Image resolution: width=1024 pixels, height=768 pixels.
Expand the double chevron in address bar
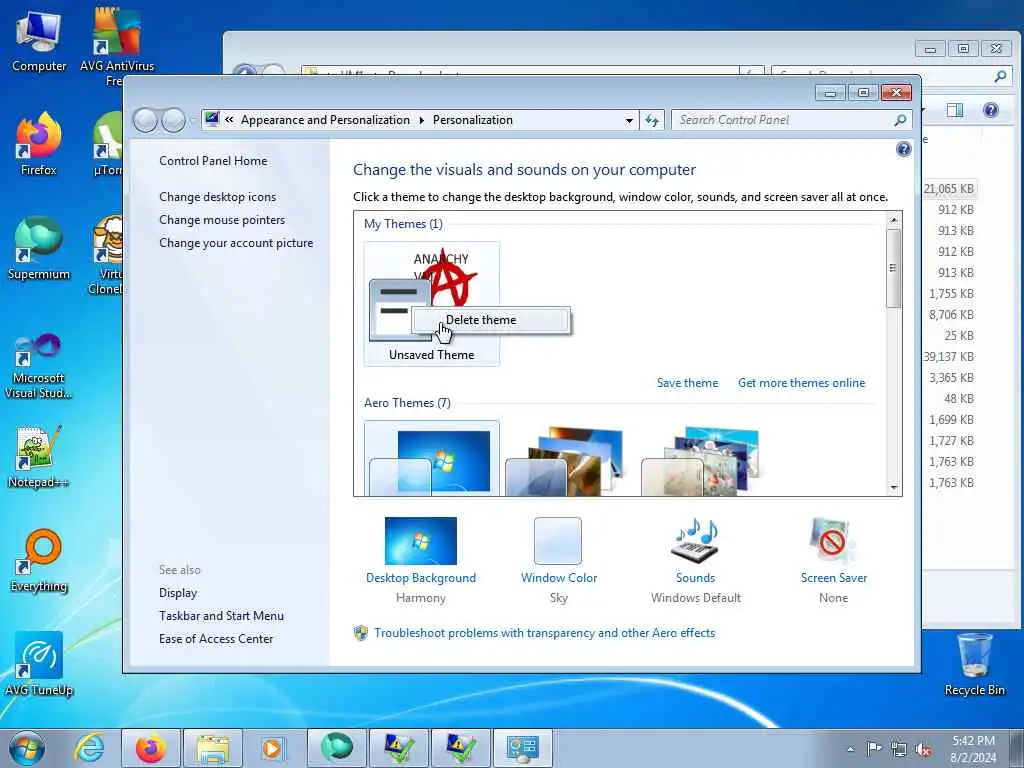[229, 120]
